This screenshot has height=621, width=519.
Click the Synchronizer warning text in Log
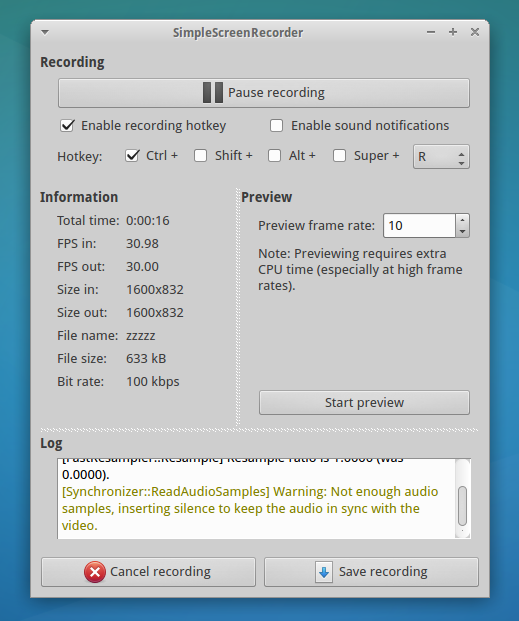[250, 509]
